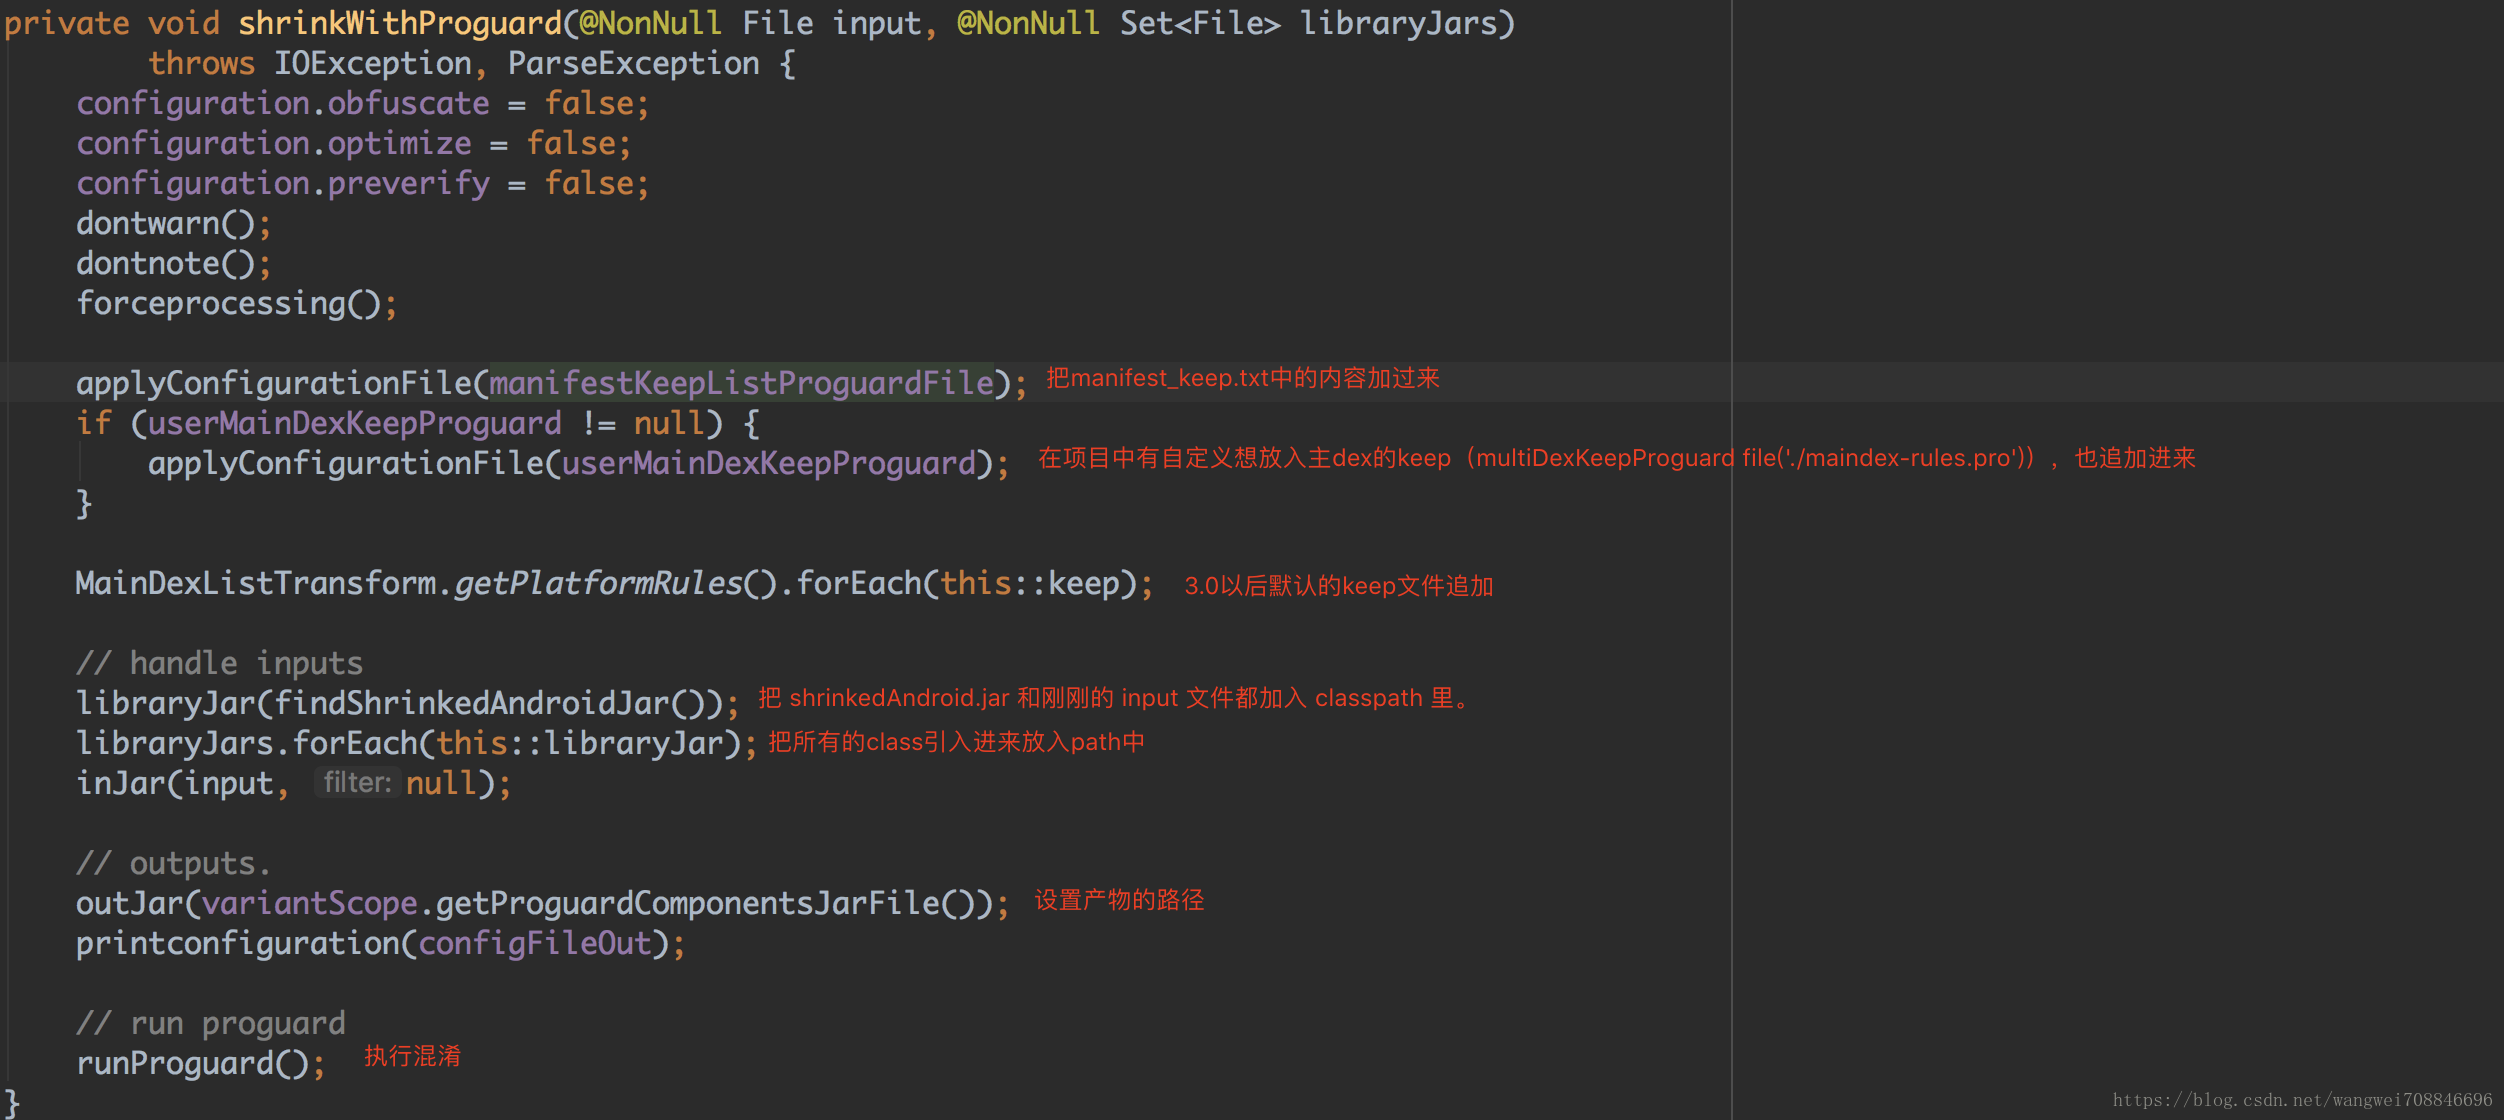Click 'configuration.preverify = false;' line
The width and height of the screenshot is (2504, 1120).
coord(363,183)
